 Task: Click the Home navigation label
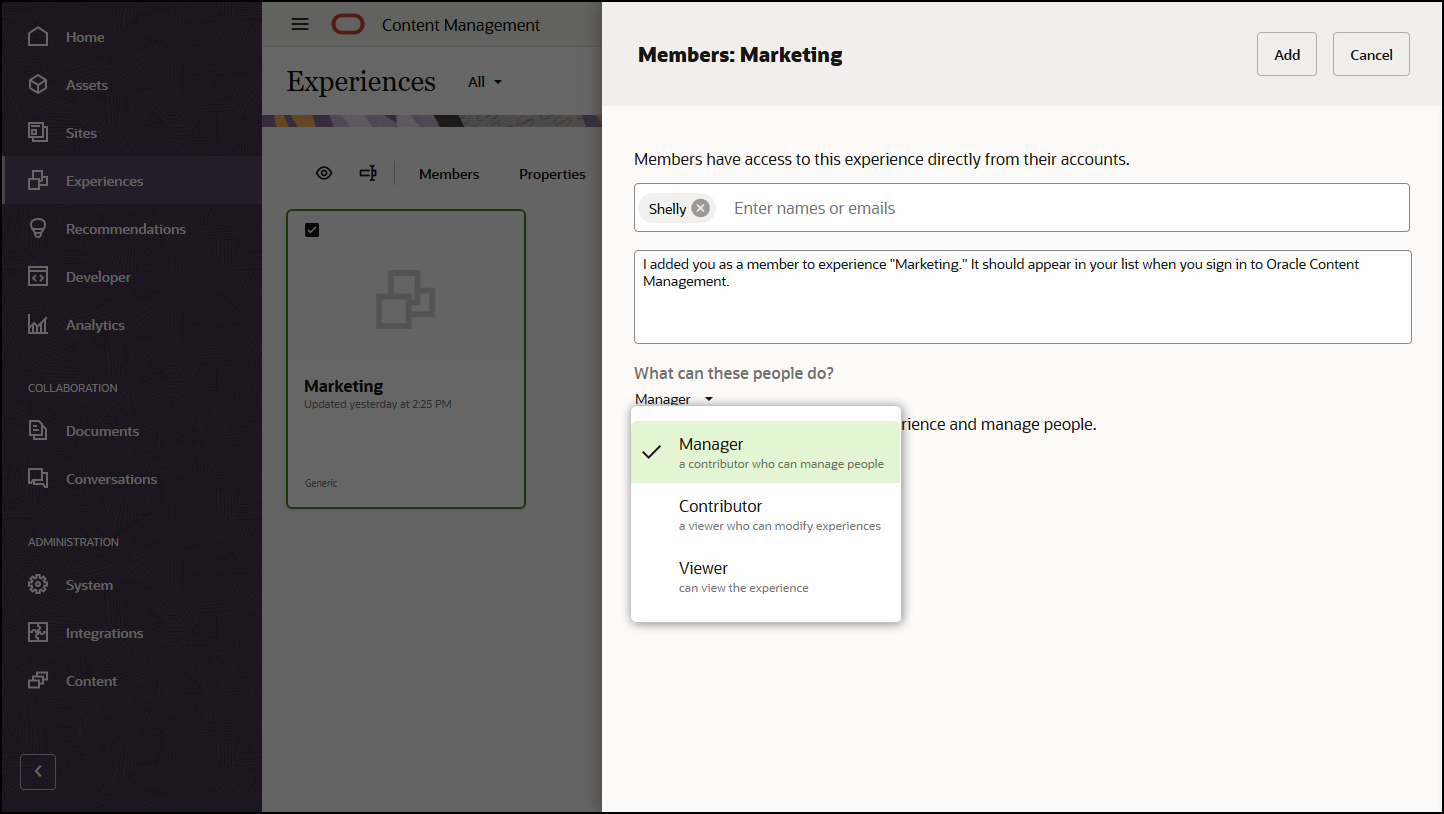pyautogui.click(x=85, y=37)
